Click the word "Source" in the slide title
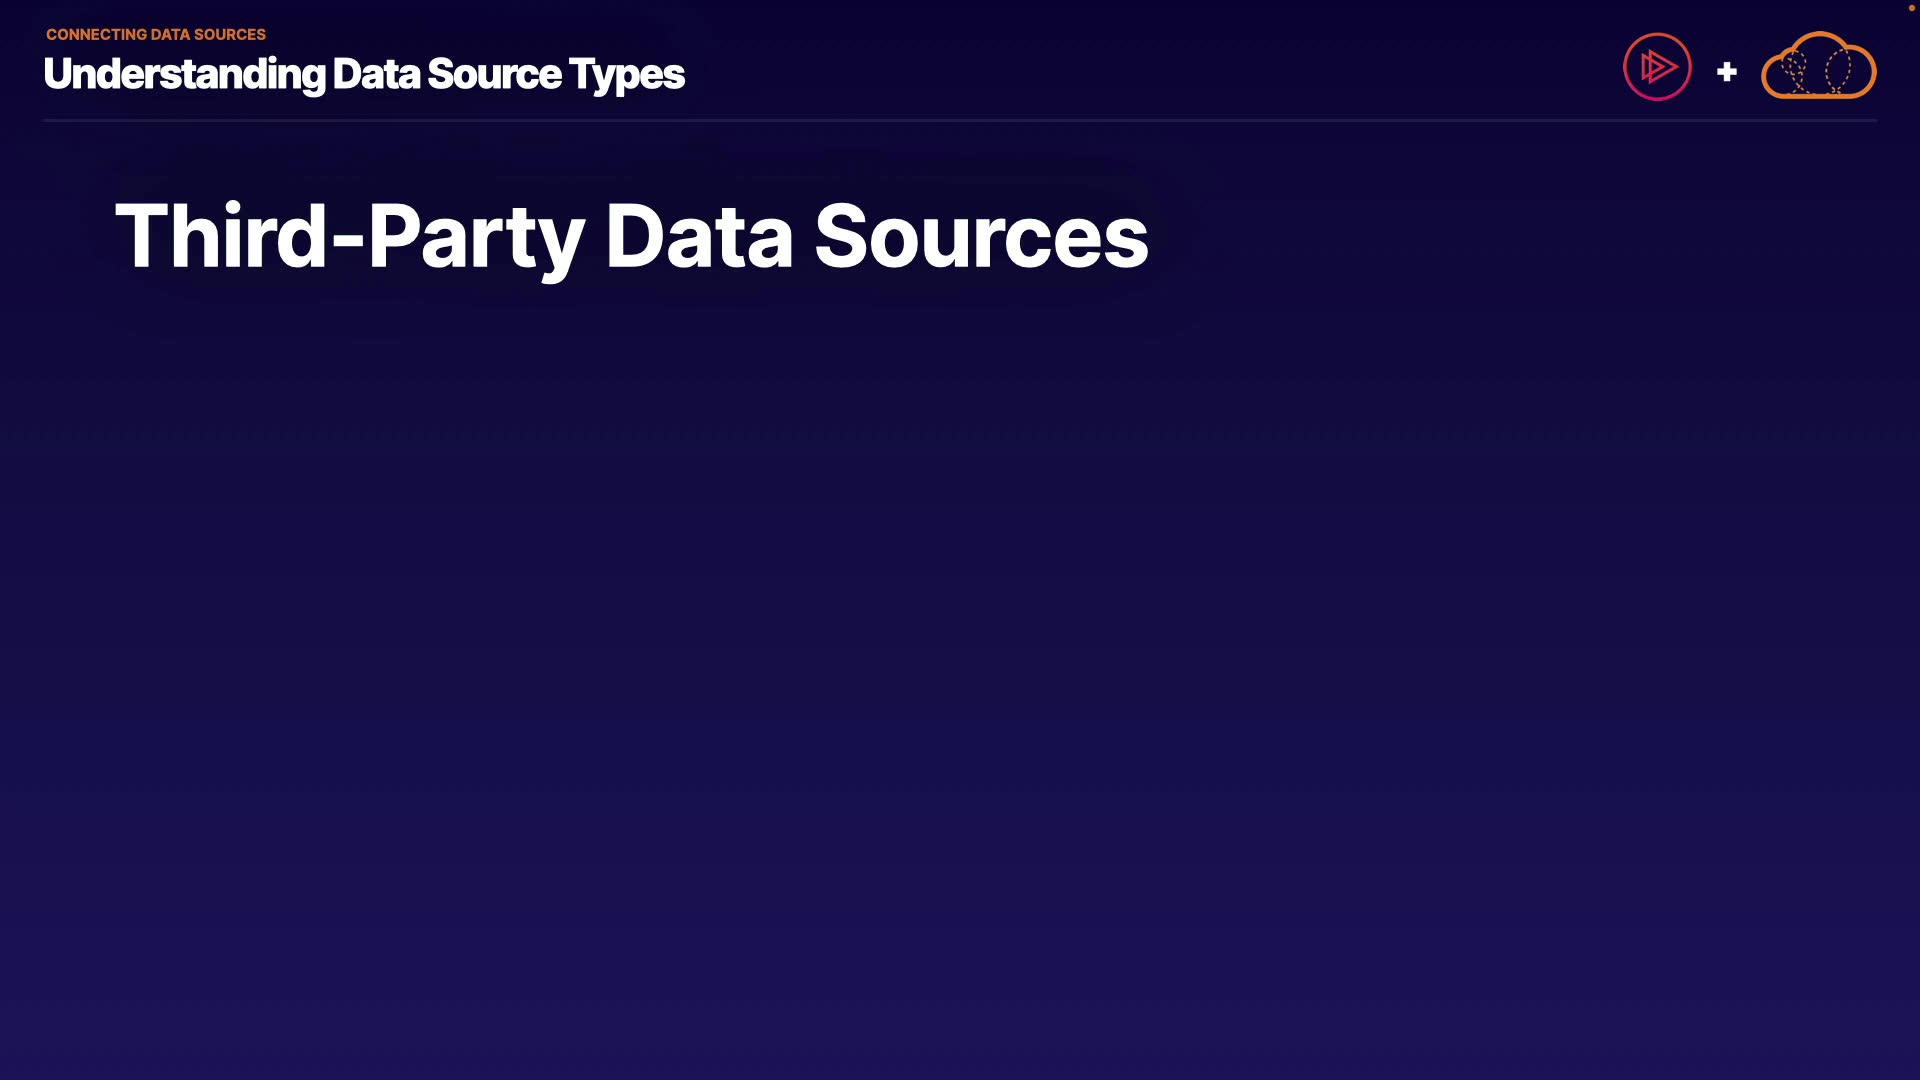This screenshot has width=1920, height=1080. (494, 74)
